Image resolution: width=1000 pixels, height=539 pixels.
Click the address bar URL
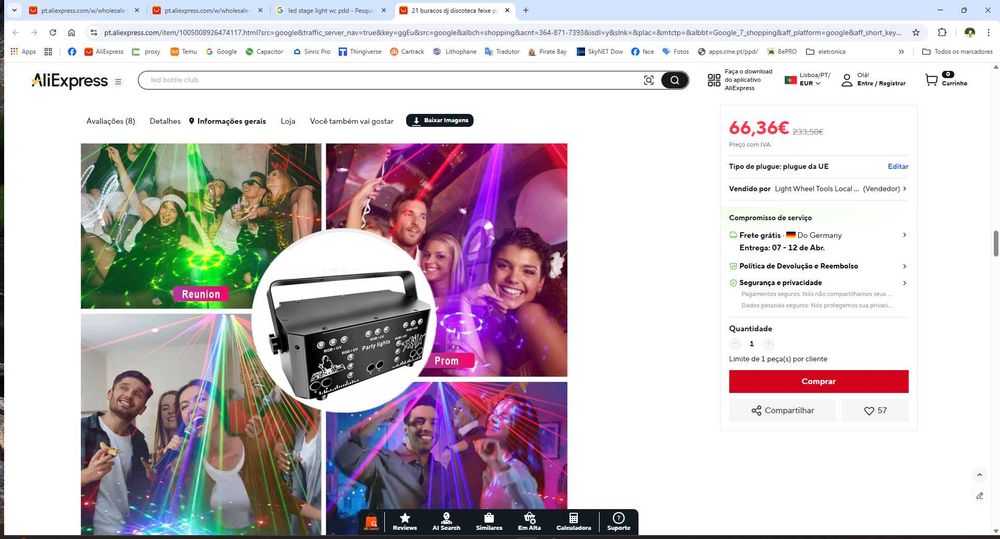click(502, 33)
